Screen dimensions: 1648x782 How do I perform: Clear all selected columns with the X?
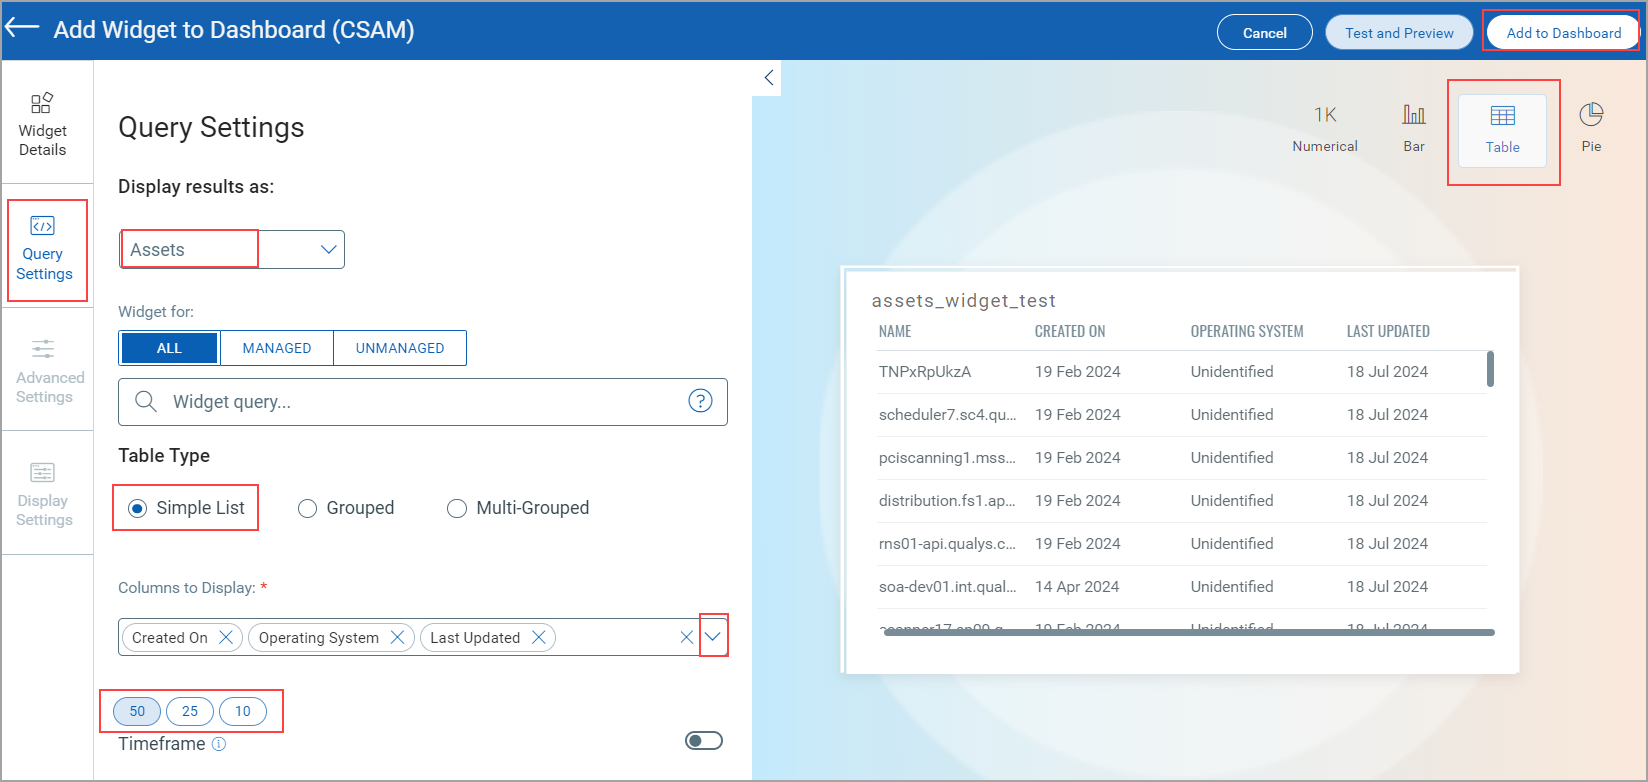tap(687, 637)
